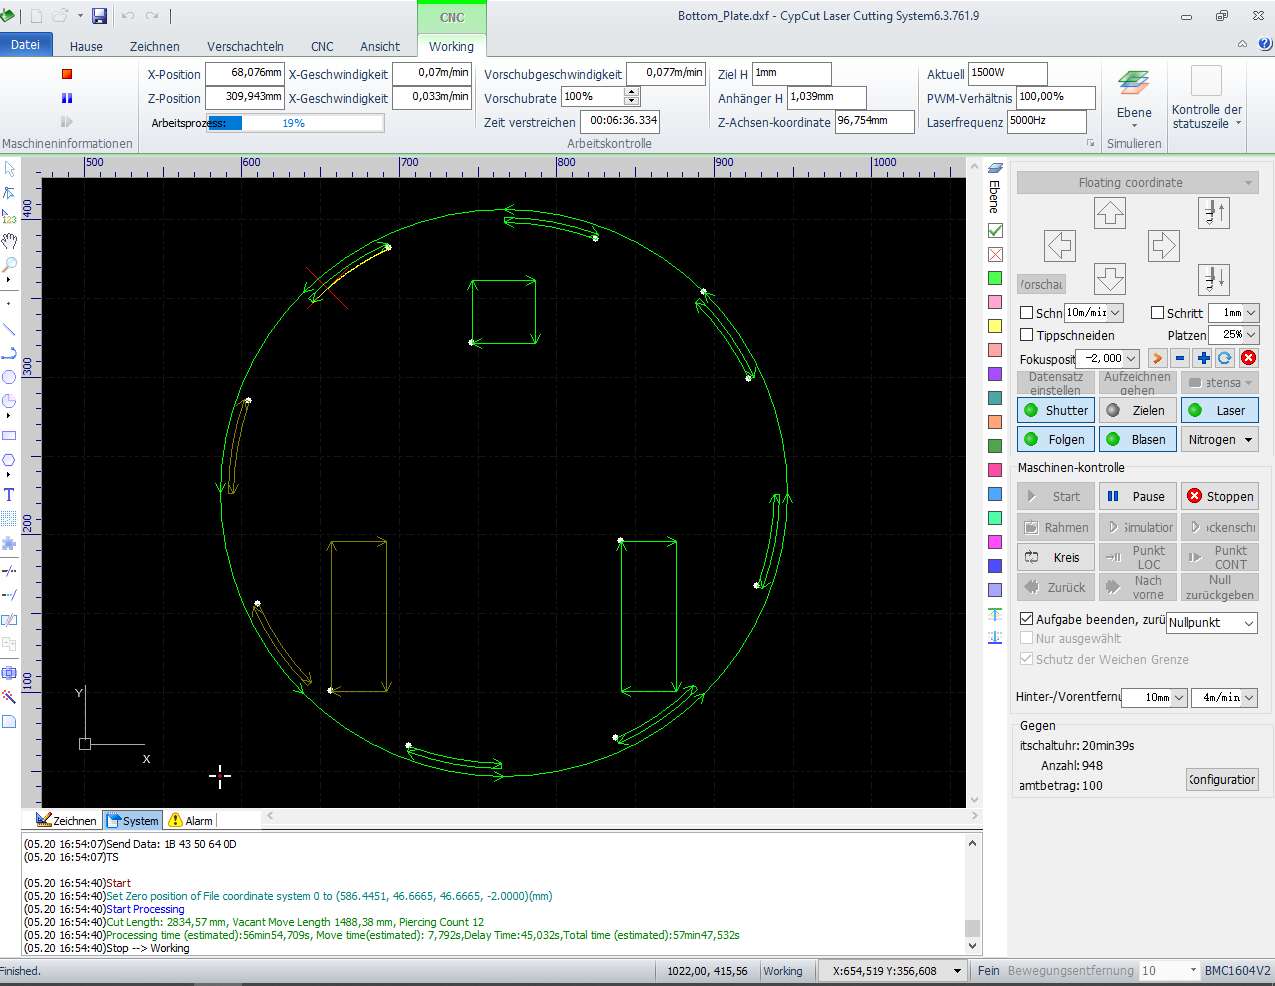Screen dimensions: 1275x986
Task: Expand the Nitrogen gas dropdown
Action: [1219, 439]
